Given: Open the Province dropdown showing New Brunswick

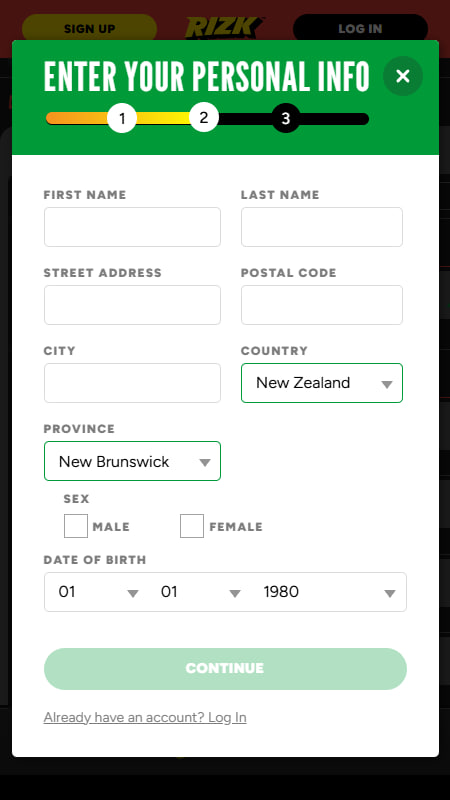Looking at the screenshot, I should coord(132,461).
